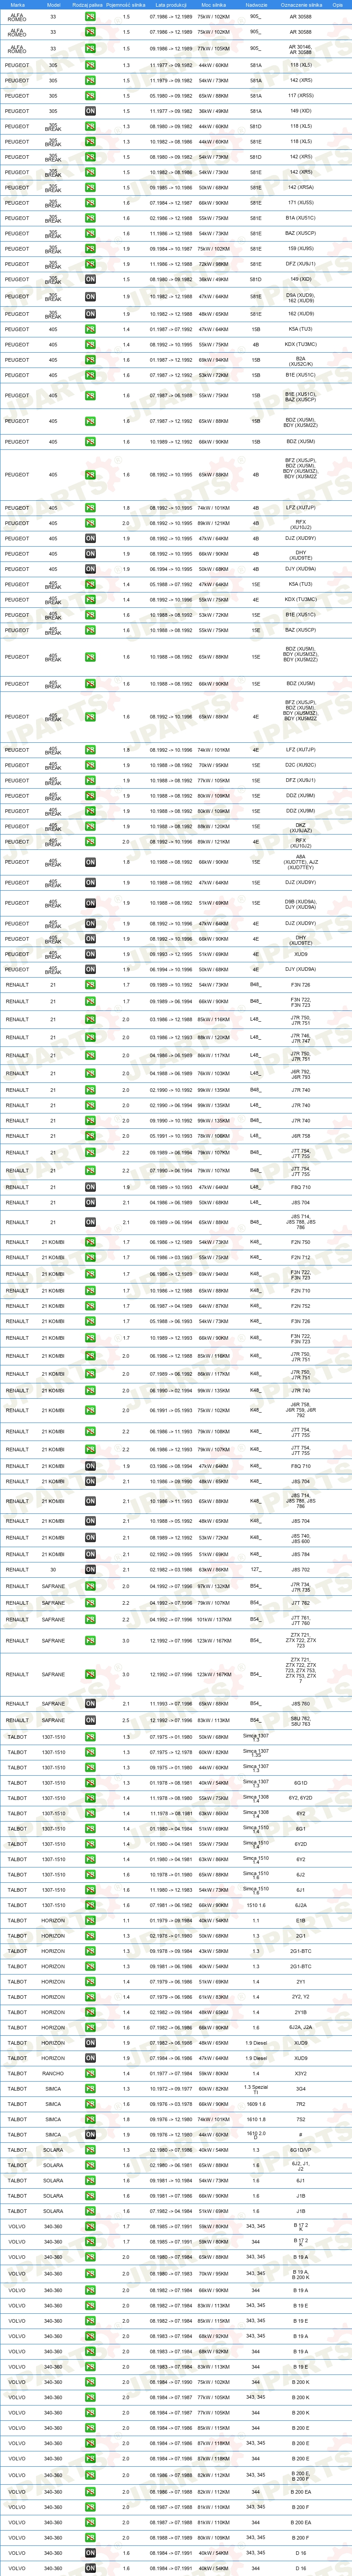Click the Lata produkcji column header
This screenshot has height=2576, width=352.
(171, 4)
